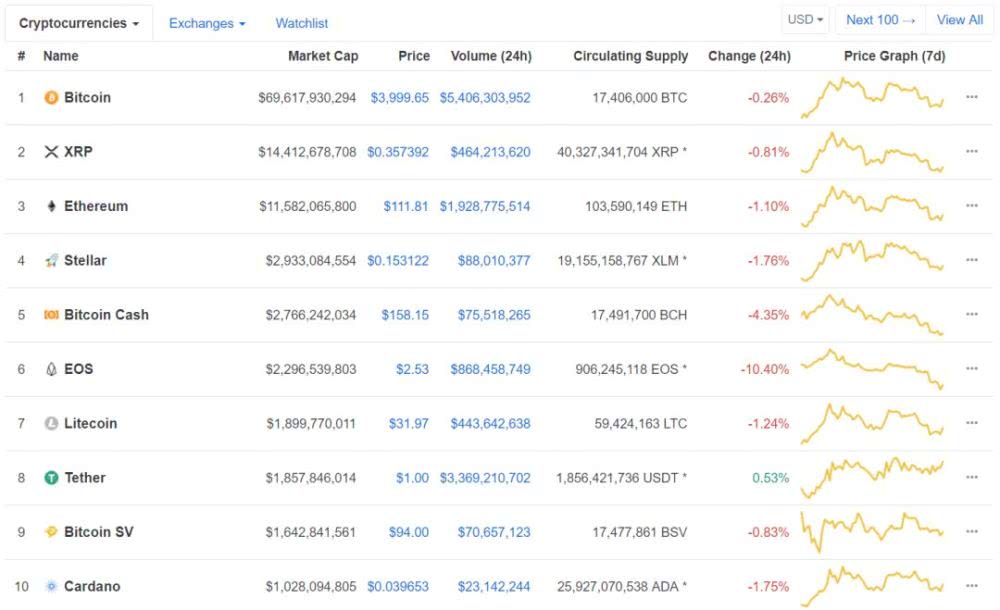The width and height of the screenshot is (1000, 610).
Task: Click the Bitcoin Cash logo icon
Action: click(52, 315)
